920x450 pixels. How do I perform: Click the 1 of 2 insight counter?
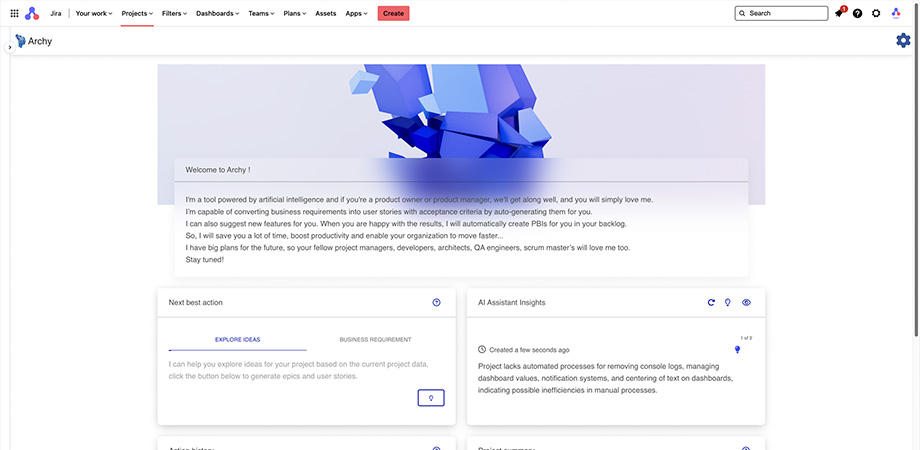coord(746,338)
